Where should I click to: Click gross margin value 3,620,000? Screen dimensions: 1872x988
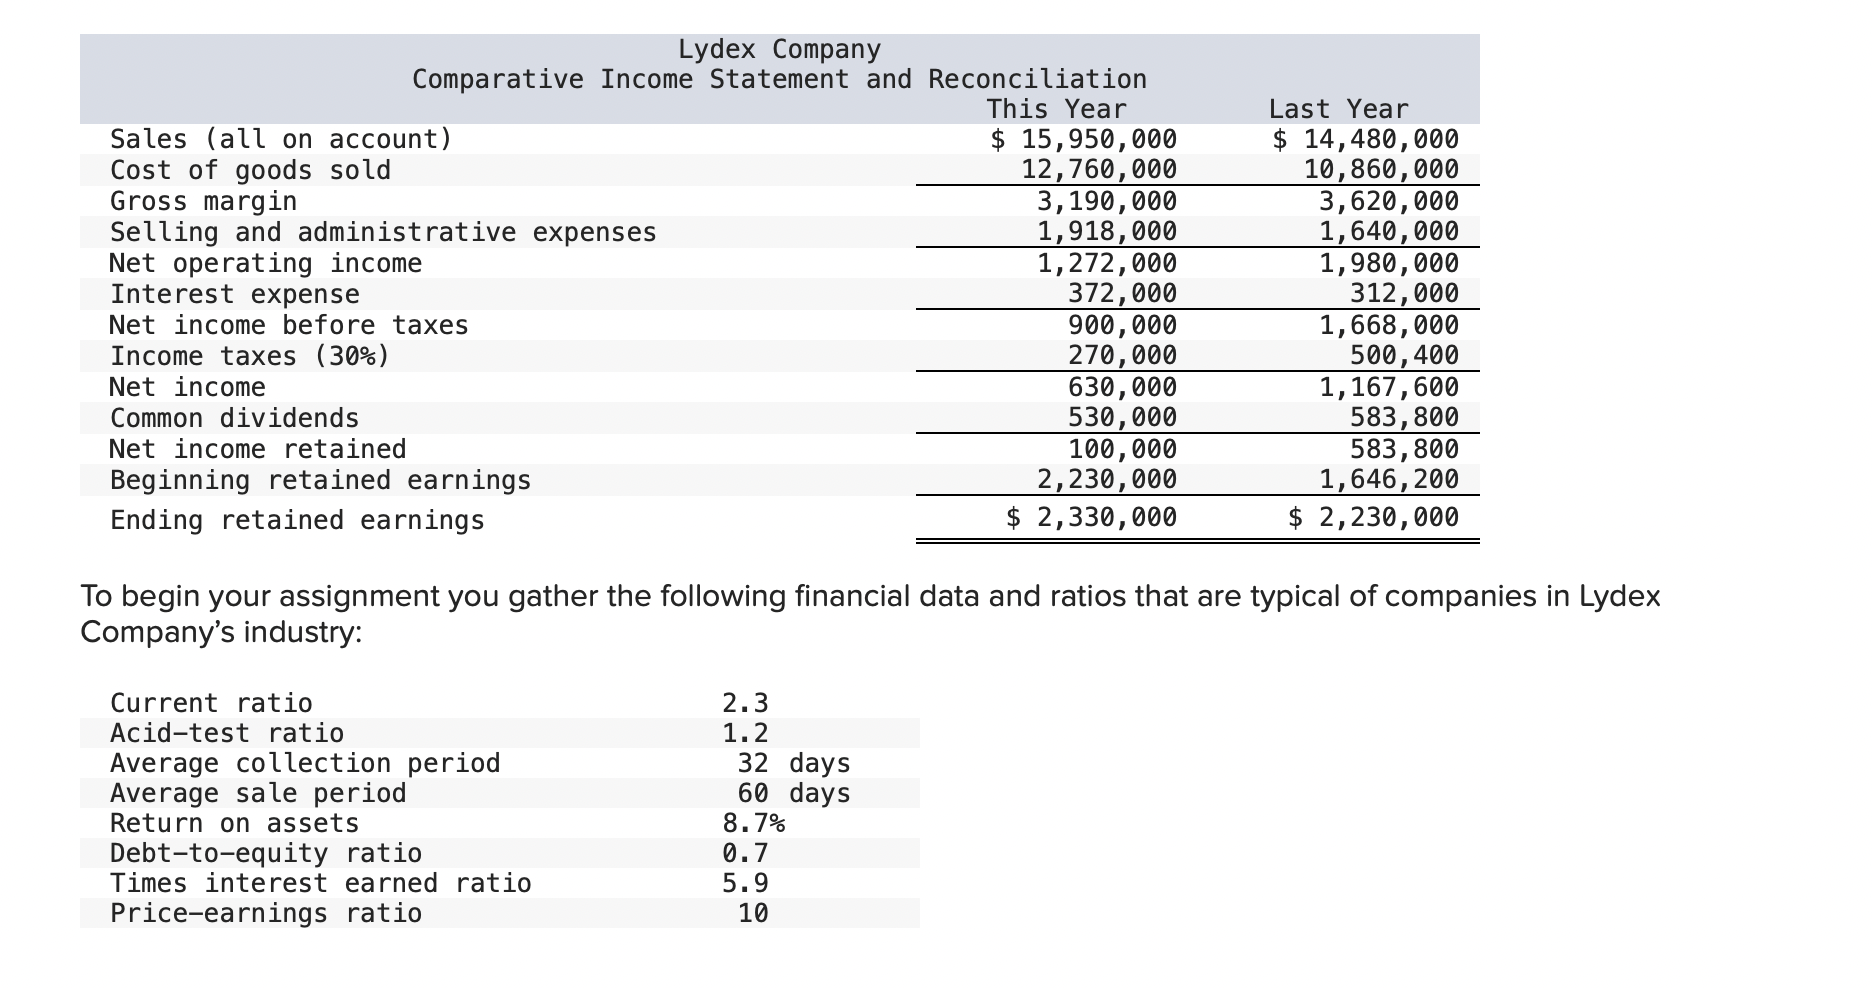[1389, 201]
